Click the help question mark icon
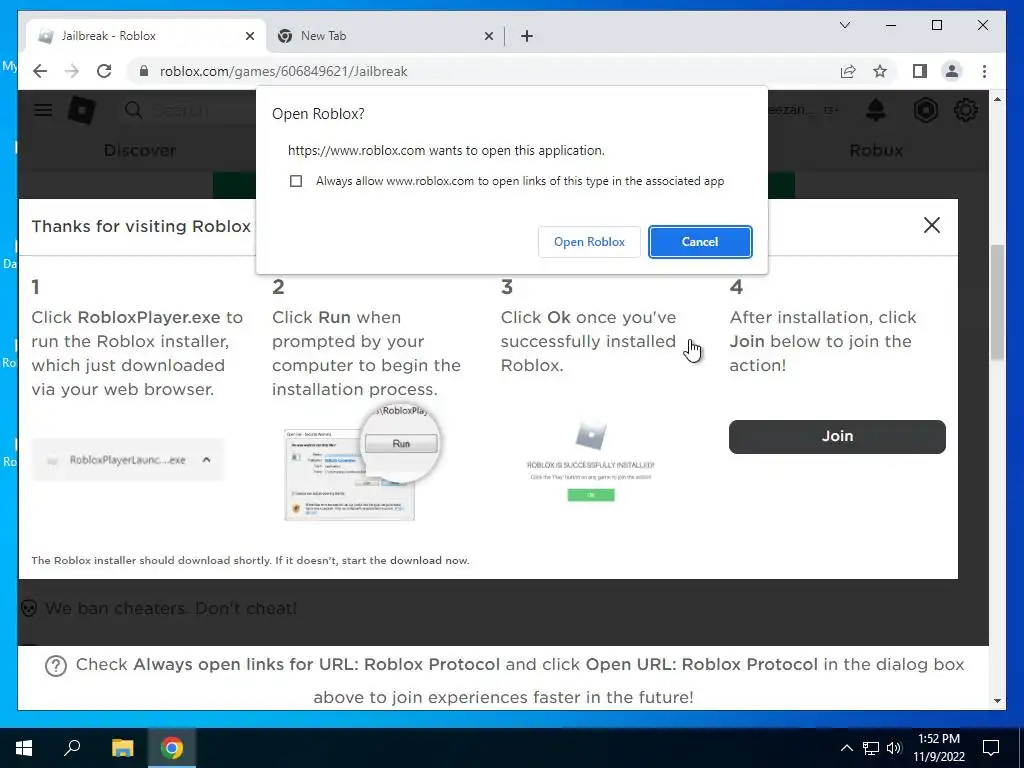The width and height of the screenshot is (1024, 768). click(x=56, y=665)
